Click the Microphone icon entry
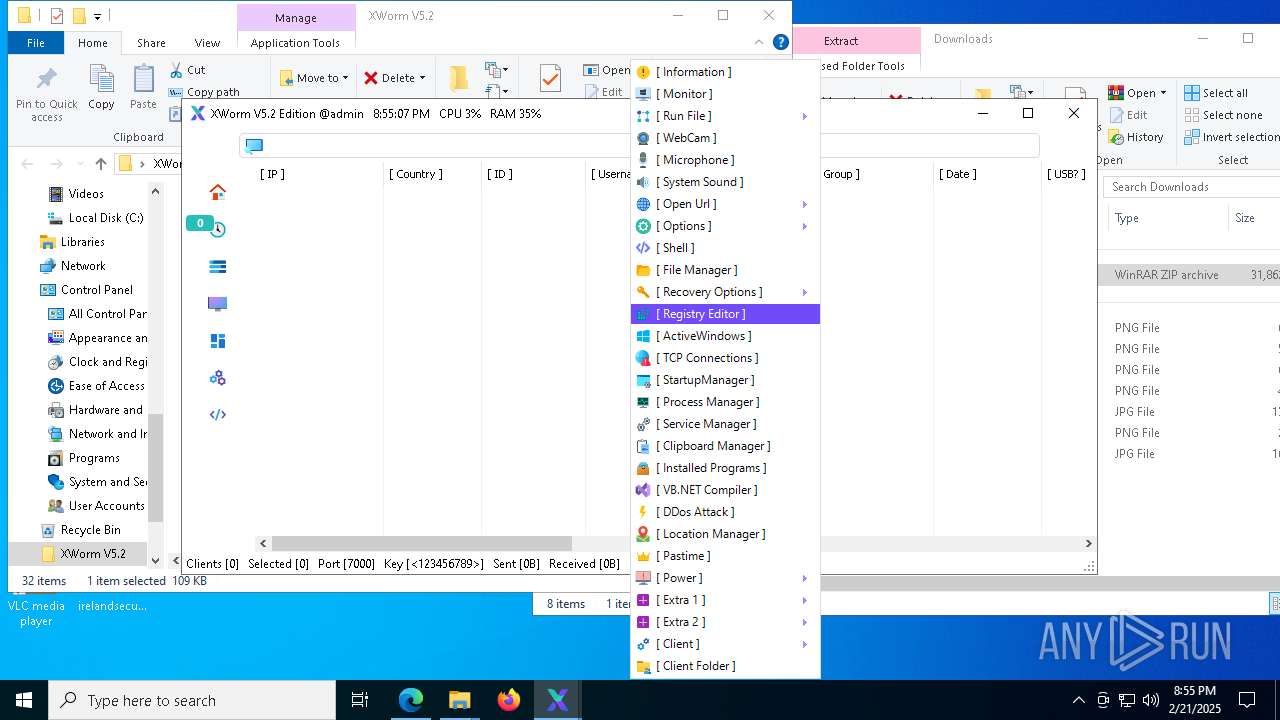This screenshot has height=720, width=1280. point(643,160)
